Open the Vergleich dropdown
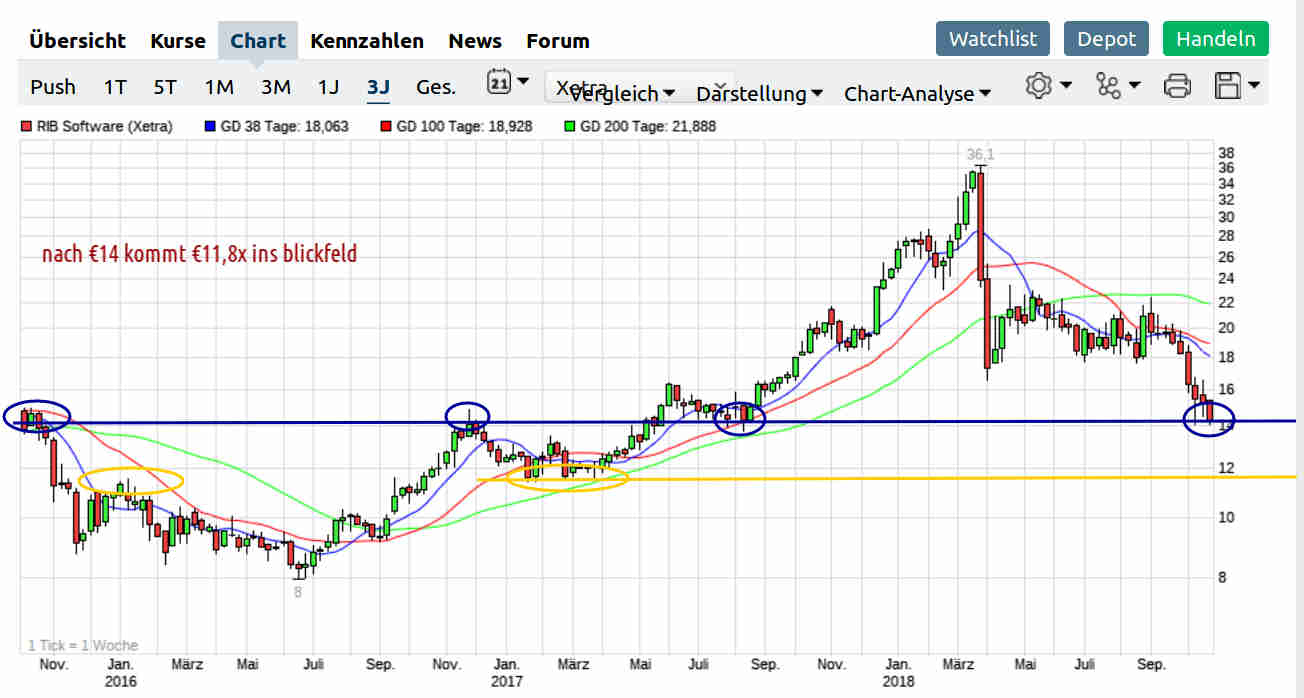The height and width of the screenshot is (698, 1304). (x=622, y=93)
